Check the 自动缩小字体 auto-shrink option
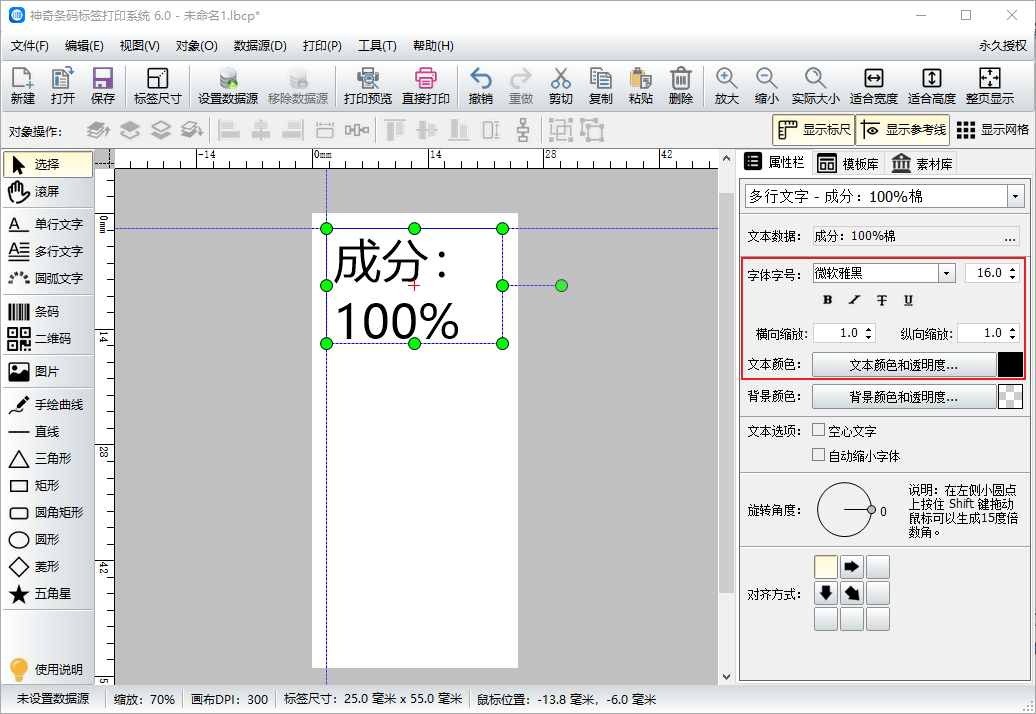 [x=819, y=455]
